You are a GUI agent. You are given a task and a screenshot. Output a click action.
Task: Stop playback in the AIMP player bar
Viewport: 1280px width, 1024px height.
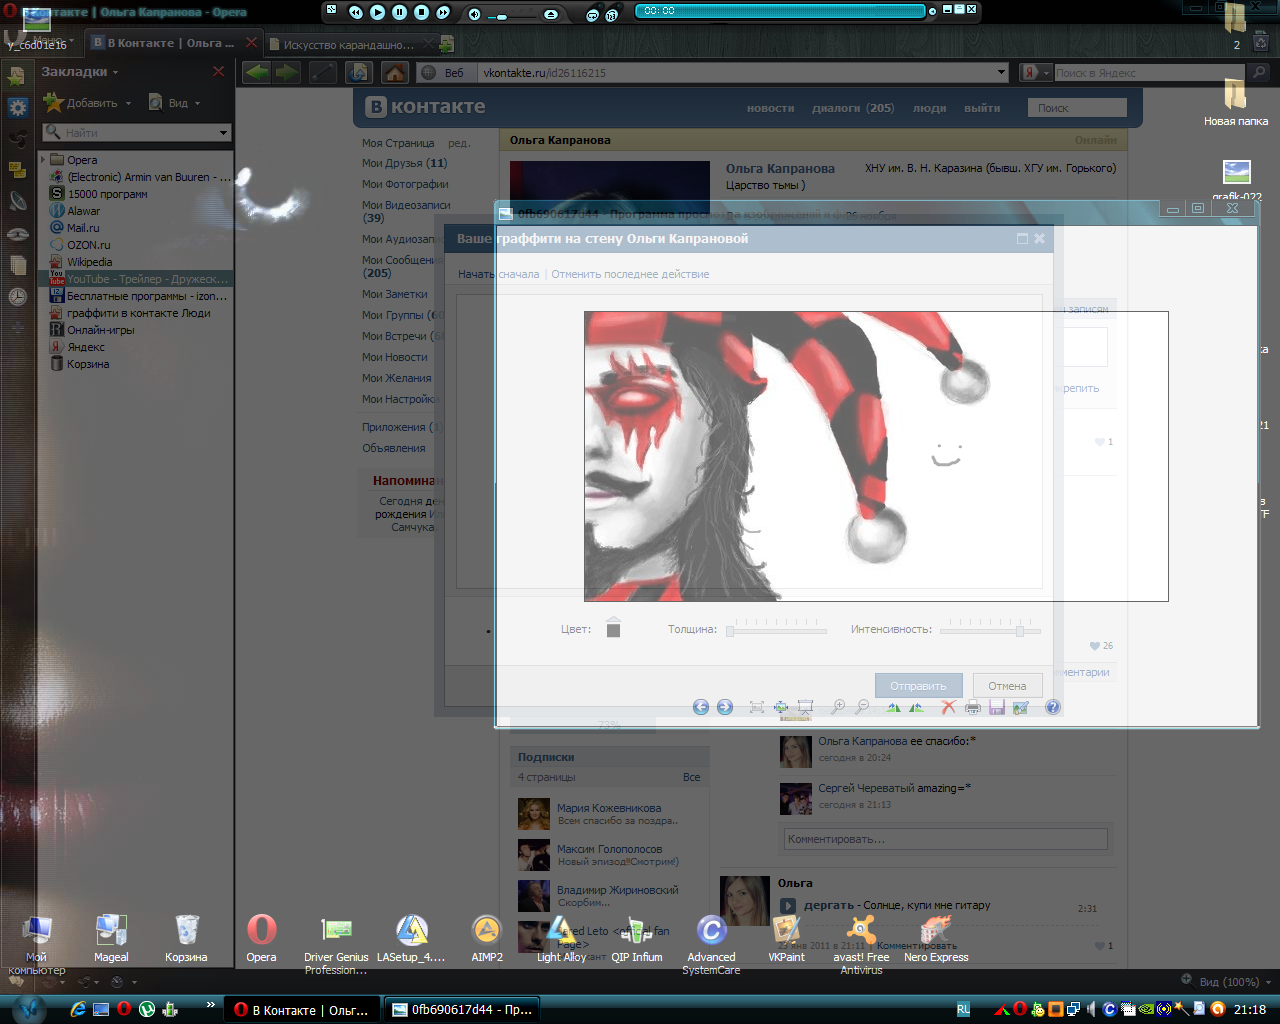click(422, 12)
